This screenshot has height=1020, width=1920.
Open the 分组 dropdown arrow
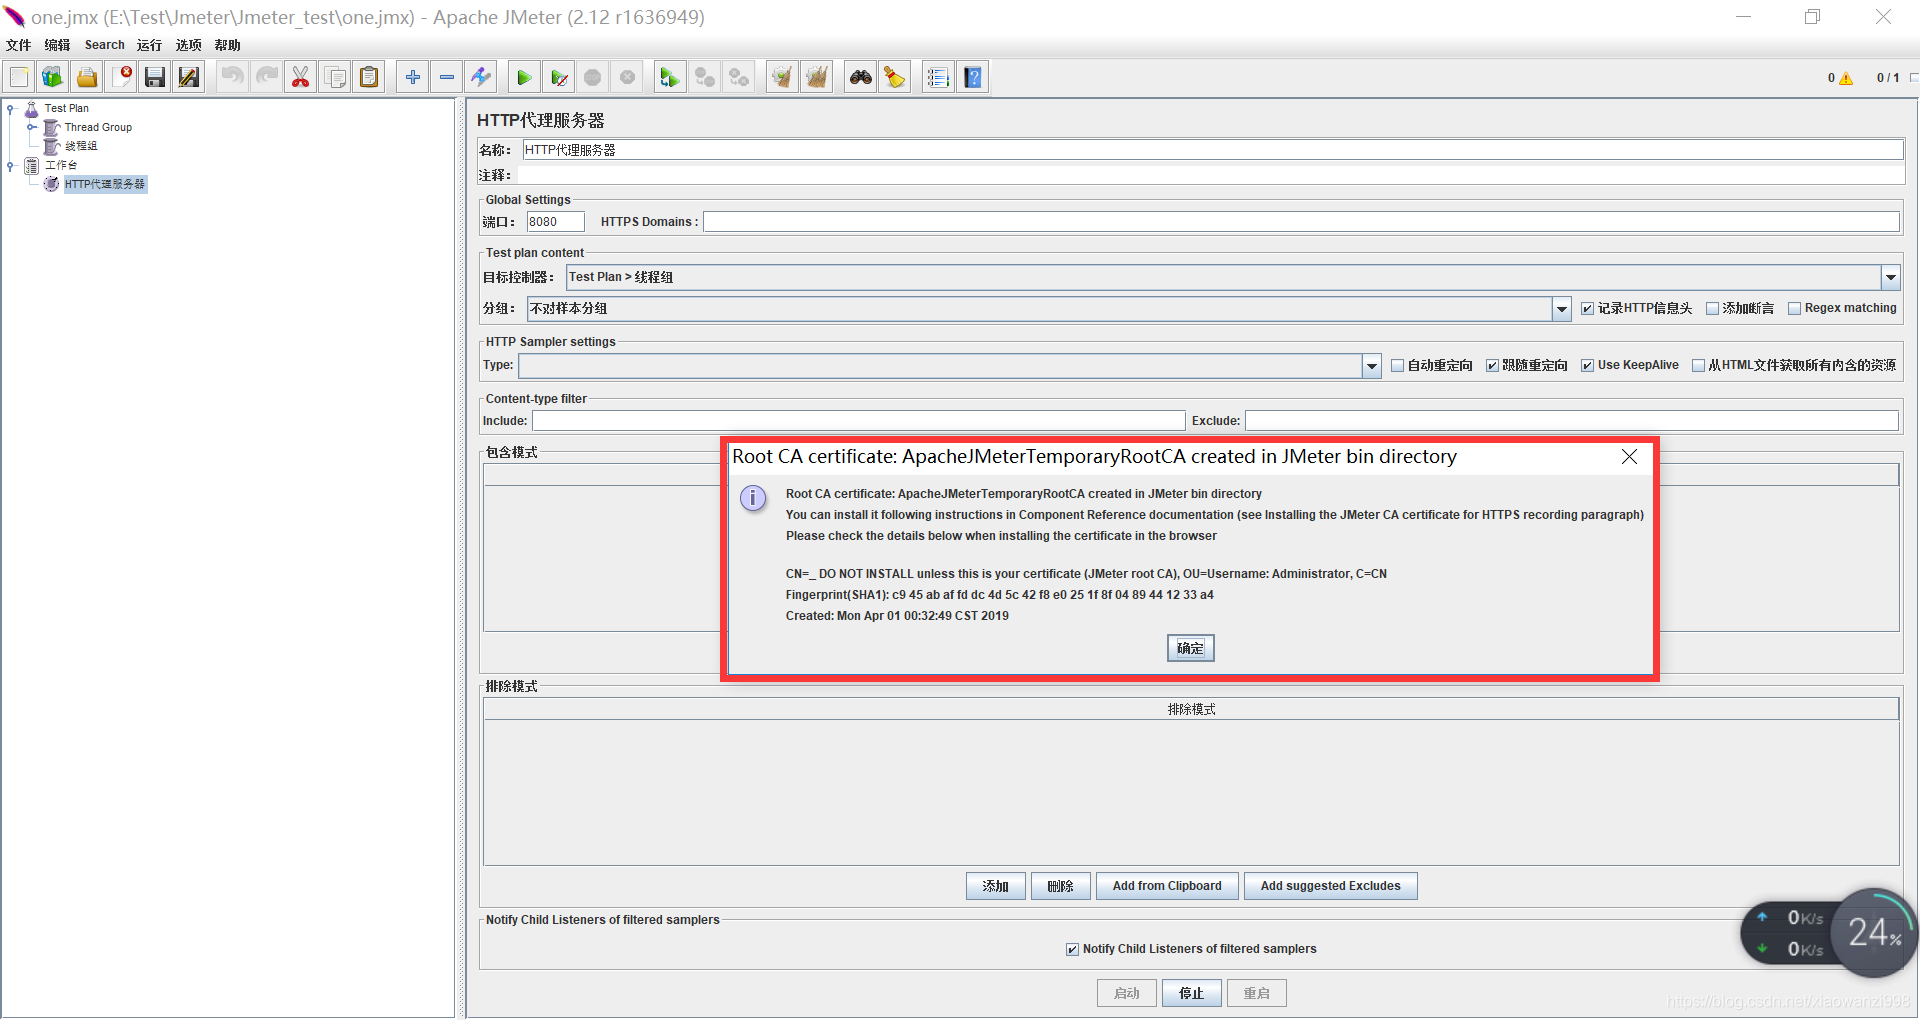click(1562, 309)
